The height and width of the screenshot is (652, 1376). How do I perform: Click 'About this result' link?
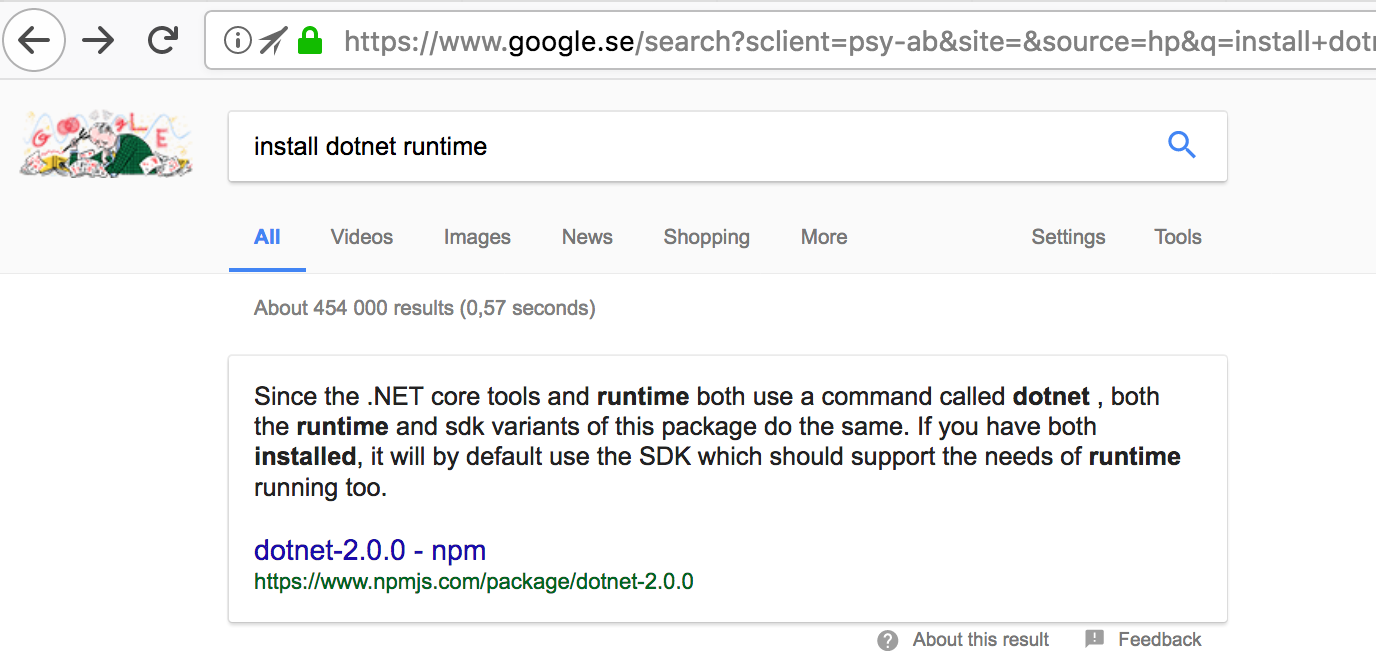click(981, 640)
